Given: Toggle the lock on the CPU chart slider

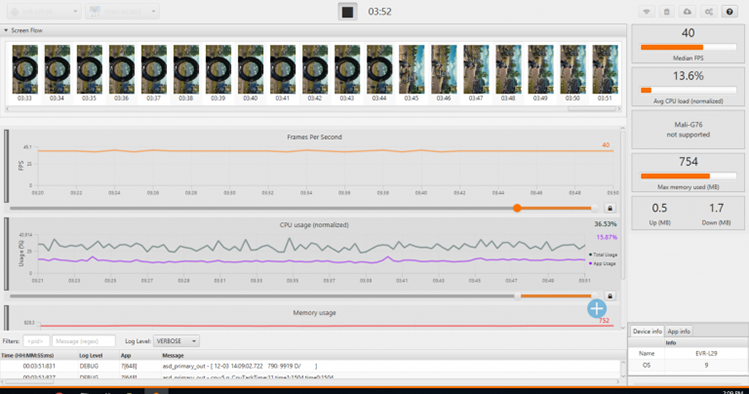Looking at the screenshot, I should click(x=610, y=296).
